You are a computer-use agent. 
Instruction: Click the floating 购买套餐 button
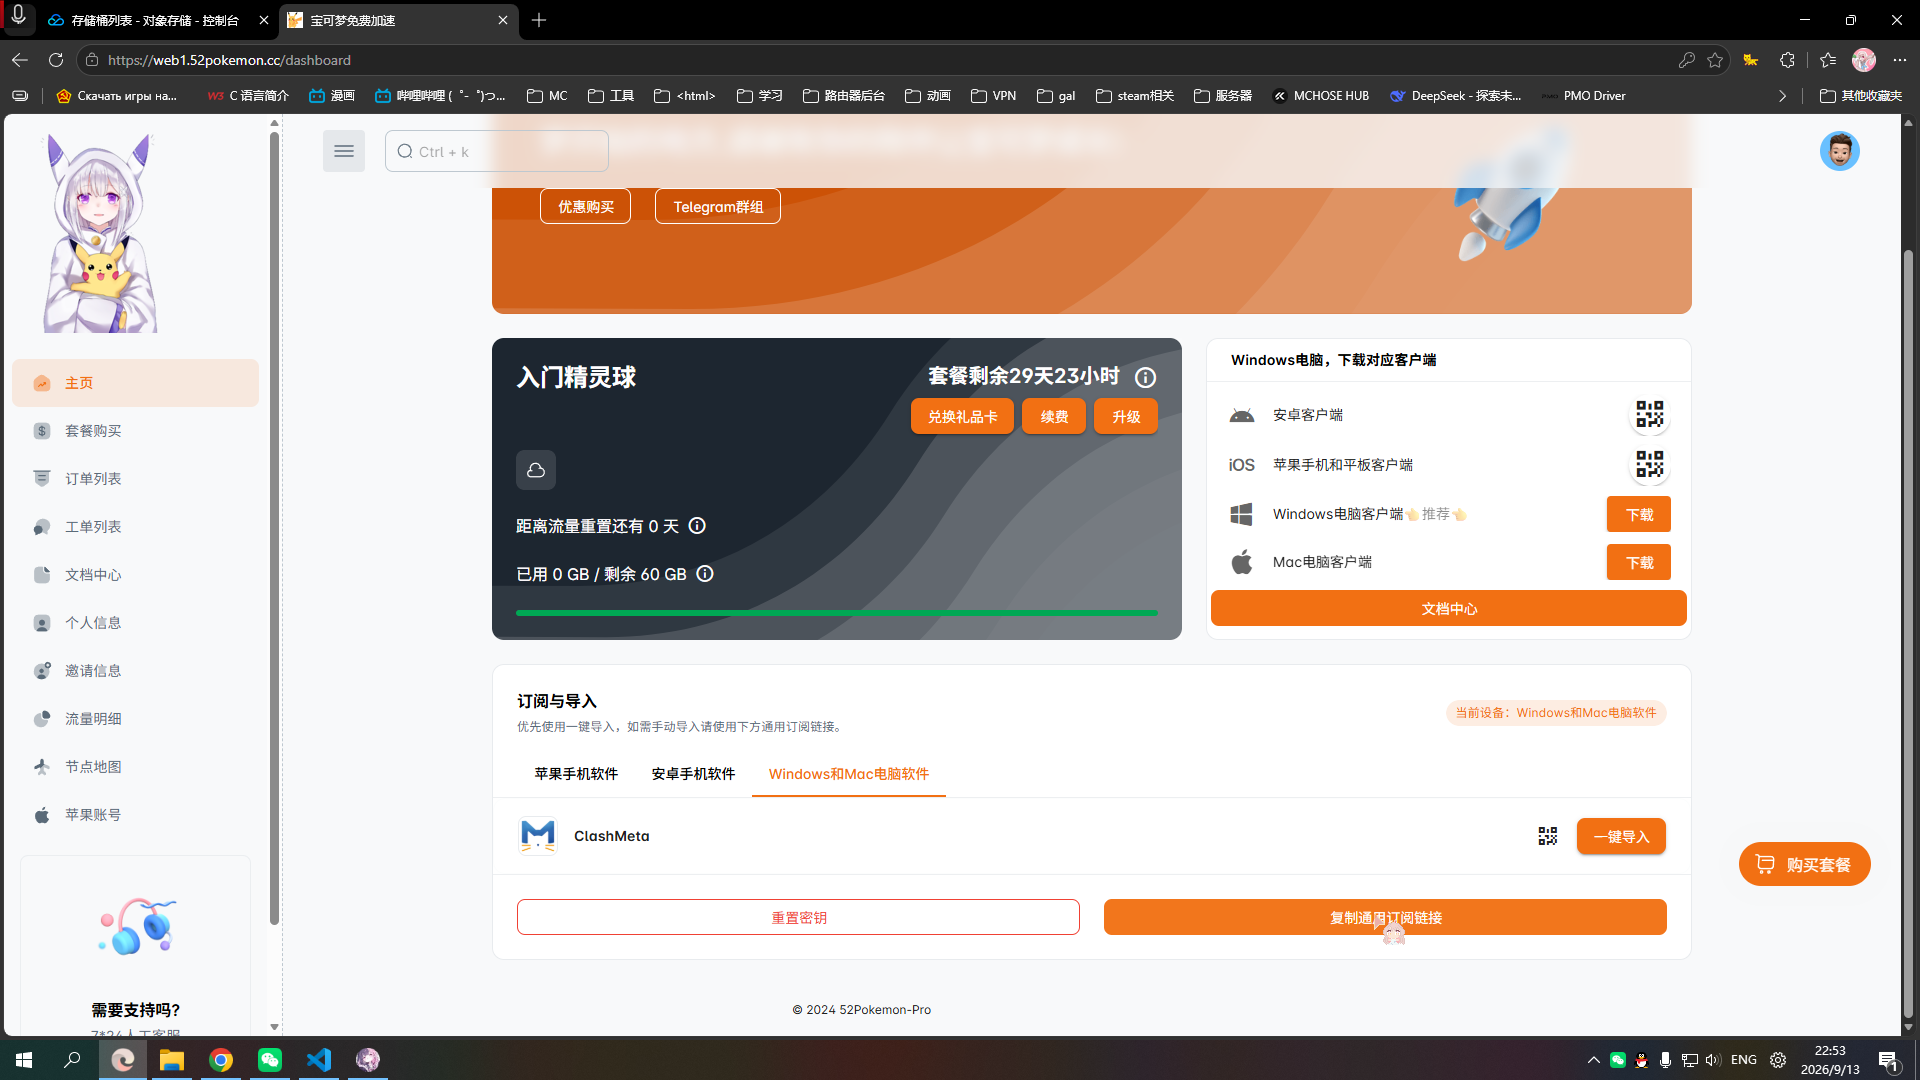pyautogui.click(x=1804, y=864)
